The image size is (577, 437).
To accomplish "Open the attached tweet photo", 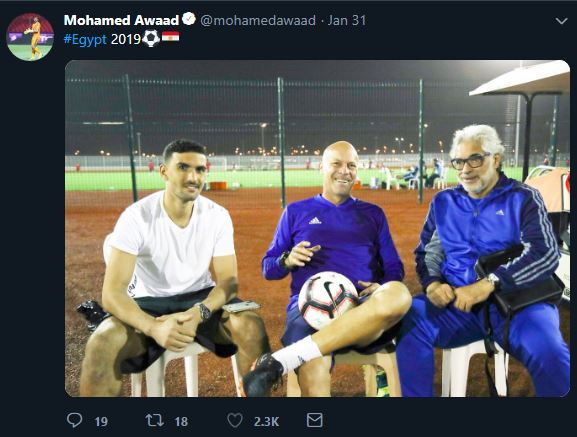I will pyautogui.click(x=318, y=228).
